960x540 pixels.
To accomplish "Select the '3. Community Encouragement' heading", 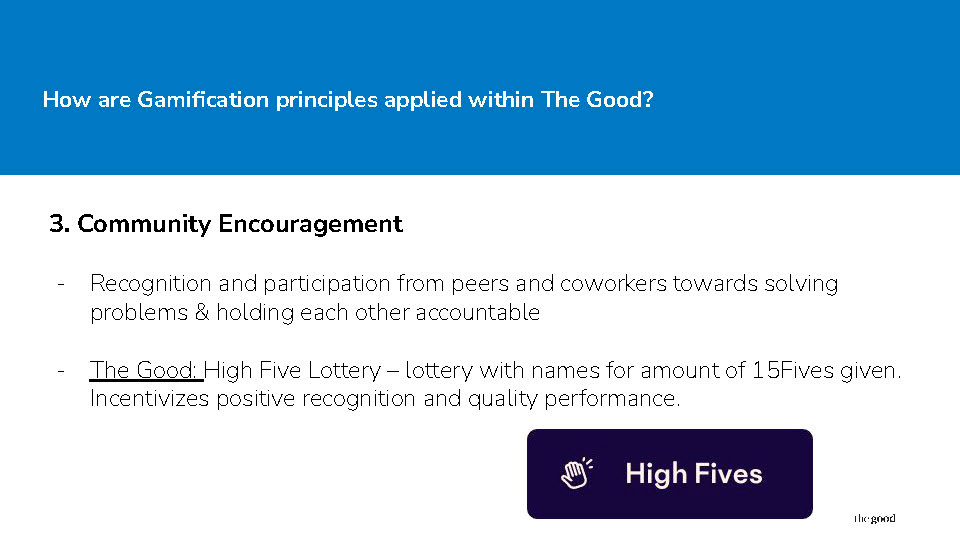I will 226,224.
